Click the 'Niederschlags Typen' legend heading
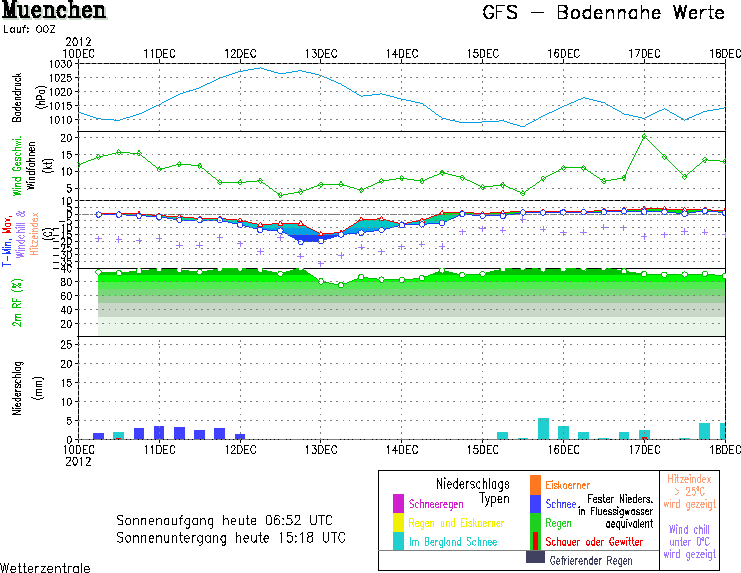This screenshot has height=573, width=741. [x=473, y=491]
